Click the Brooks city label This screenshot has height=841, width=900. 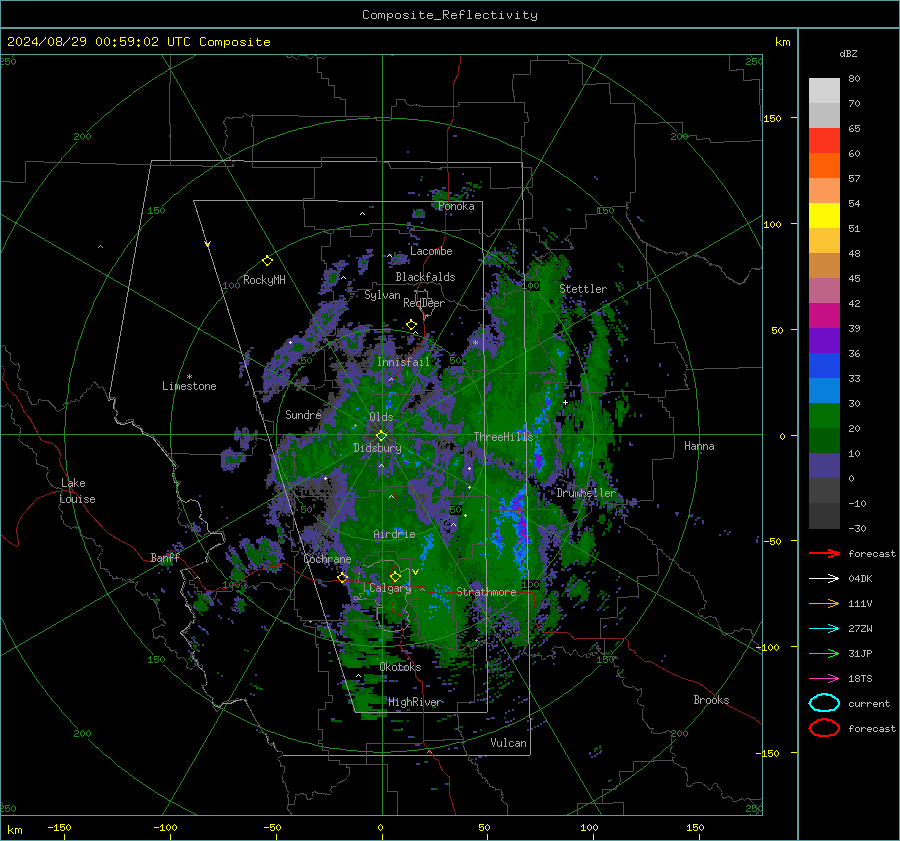coord(711,700)
